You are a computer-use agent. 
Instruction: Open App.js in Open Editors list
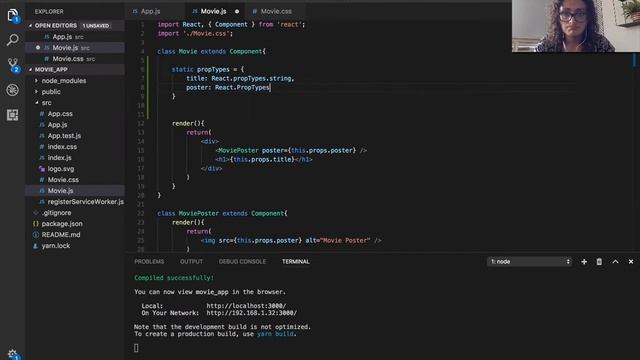point(76,37)
